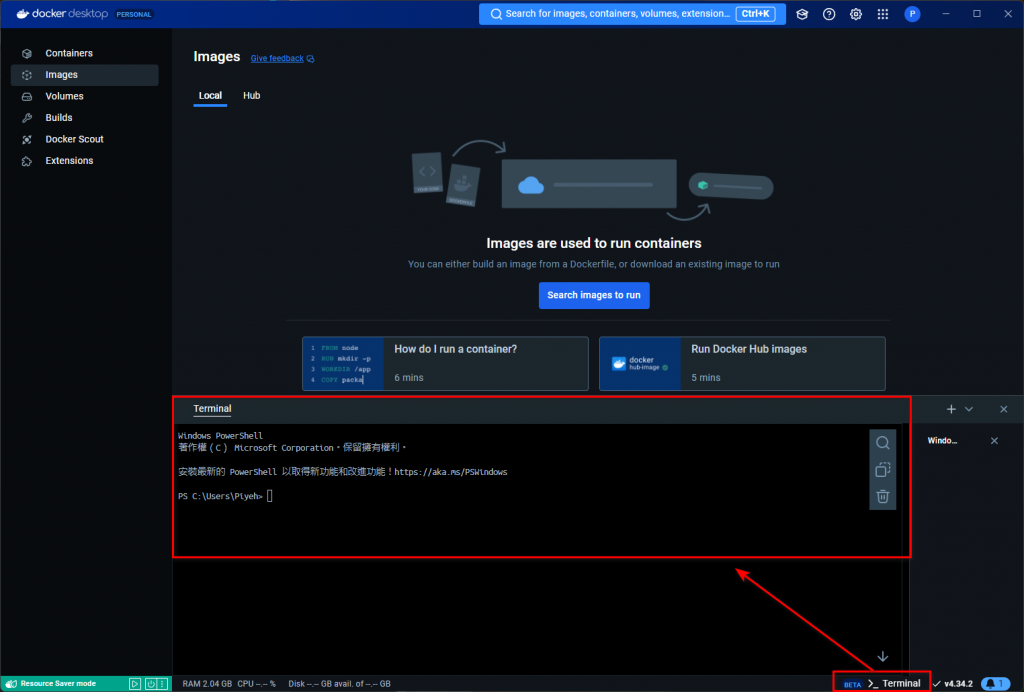
Task: Open the apps grid icon
Action: click(882, 14)
